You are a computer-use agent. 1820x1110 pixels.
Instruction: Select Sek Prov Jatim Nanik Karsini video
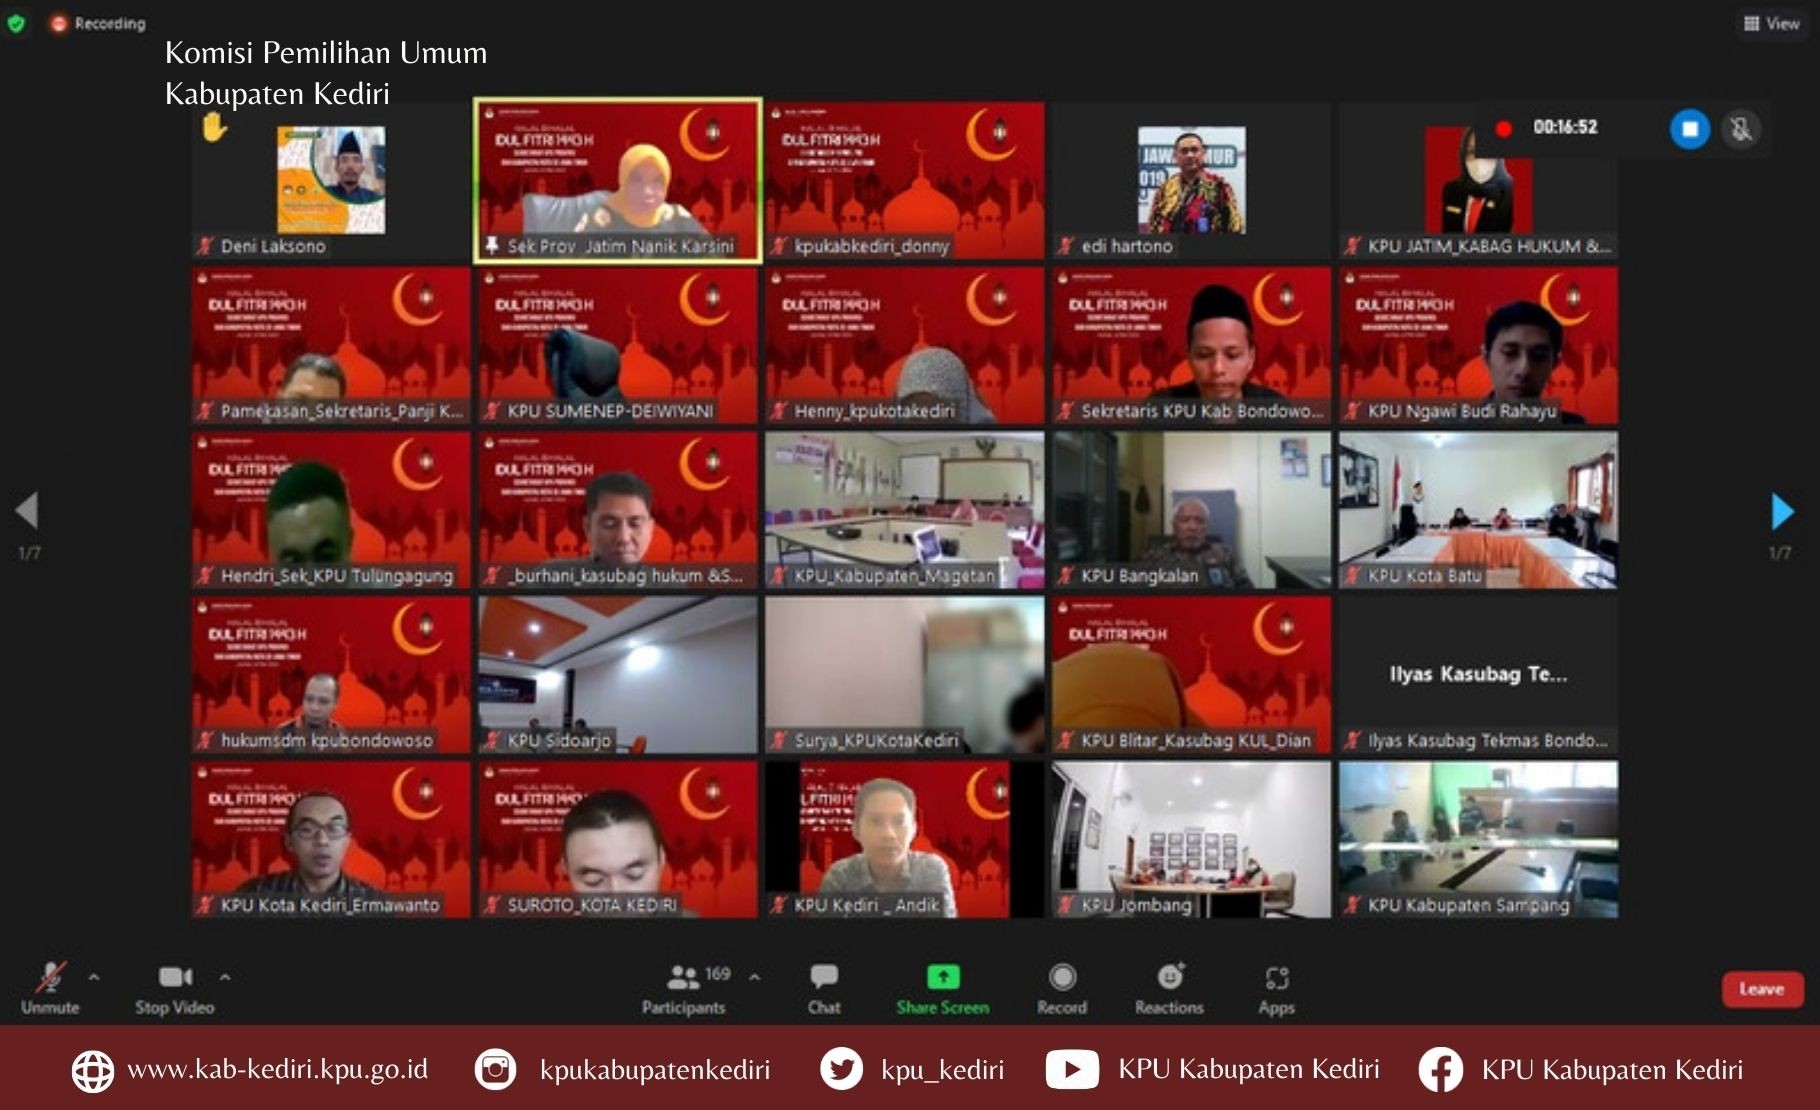coord(618,180)
